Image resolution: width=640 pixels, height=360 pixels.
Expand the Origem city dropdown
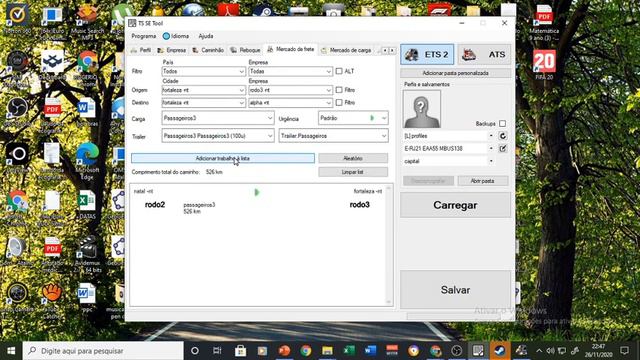click(241, 90)
